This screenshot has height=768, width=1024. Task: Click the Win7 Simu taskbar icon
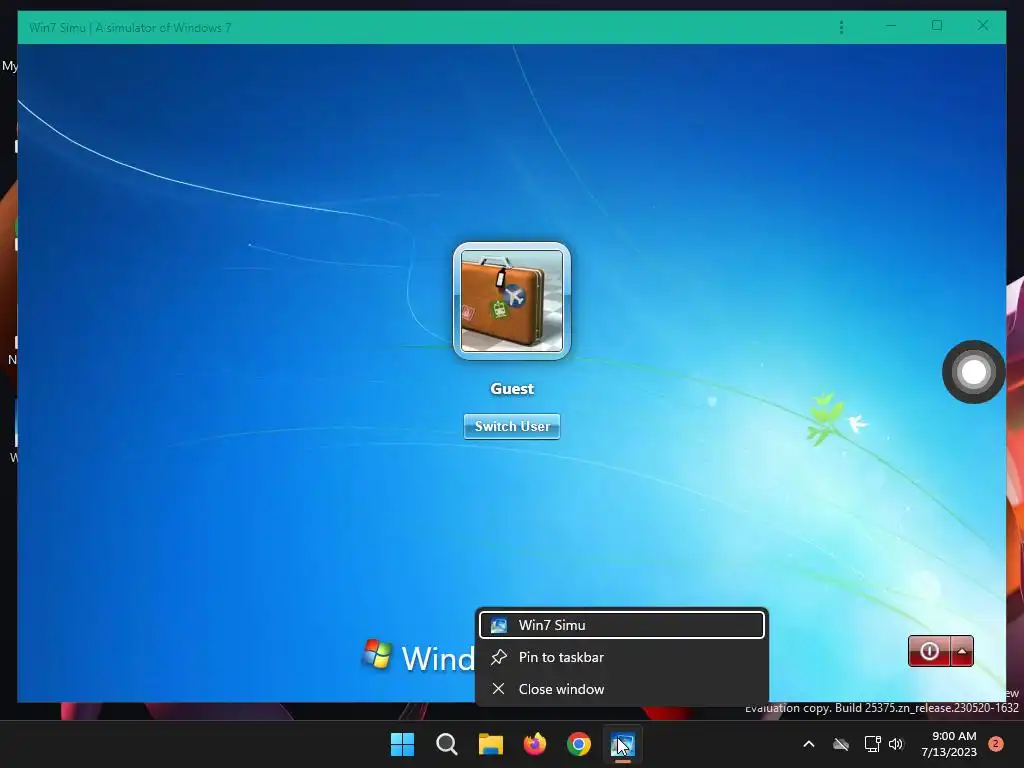click(623, 744)
